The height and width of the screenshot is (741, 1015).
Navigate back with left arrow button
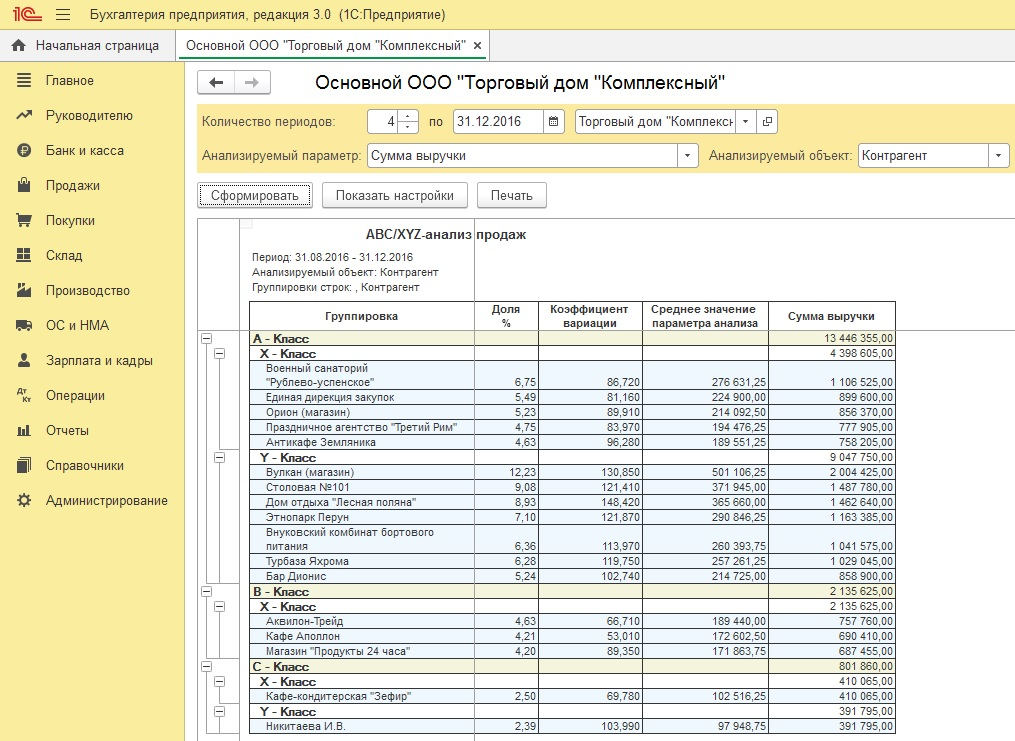tap(216, 82)
